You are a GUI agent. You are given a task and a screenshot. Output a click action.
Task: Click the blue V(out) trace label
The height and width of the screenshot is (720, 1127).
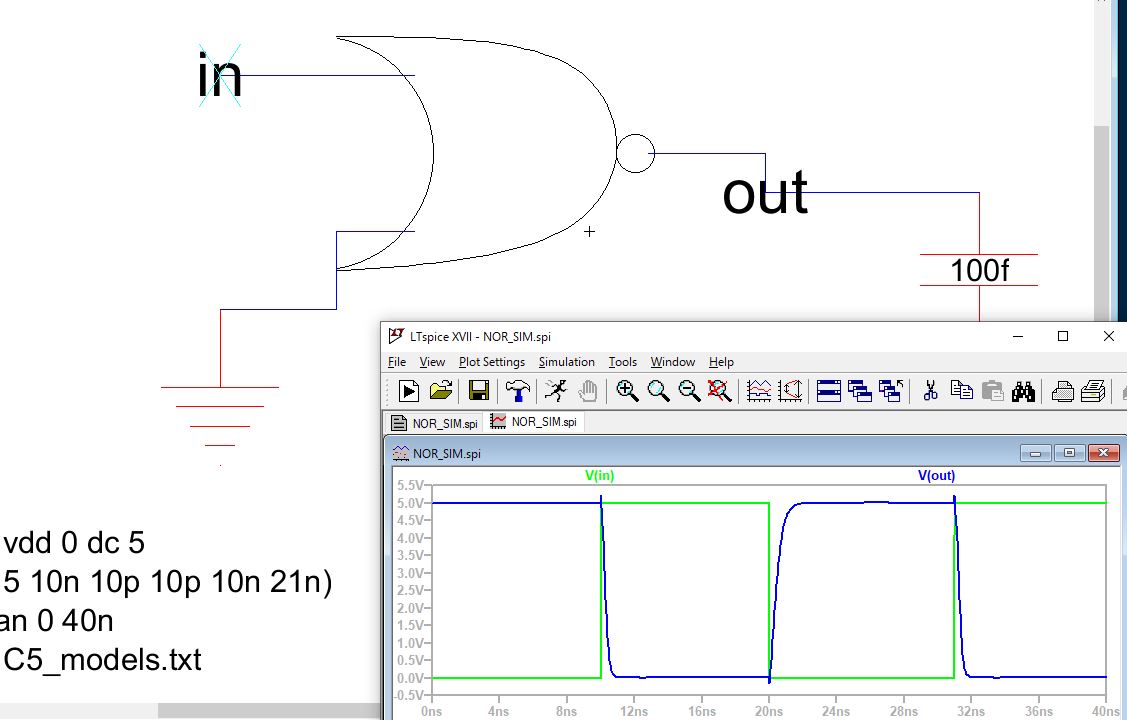coord(936,476)
